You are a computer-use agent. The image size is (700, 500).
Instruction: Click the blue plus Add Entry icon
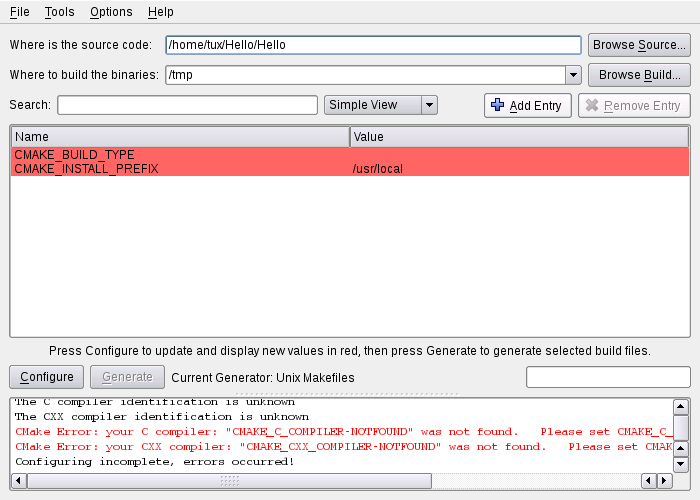pyautogui.click(x=498, y=106)
